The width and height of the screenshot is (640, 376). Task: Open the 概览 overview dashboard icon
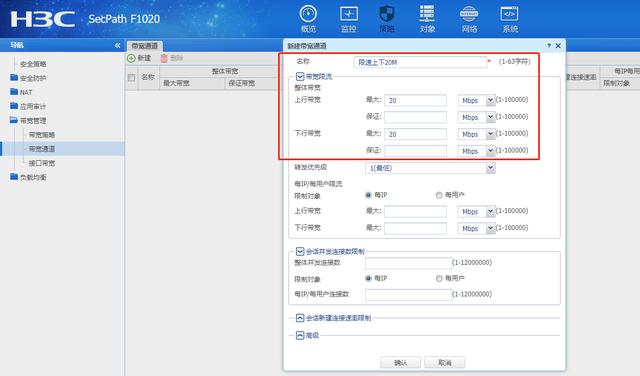308,19
